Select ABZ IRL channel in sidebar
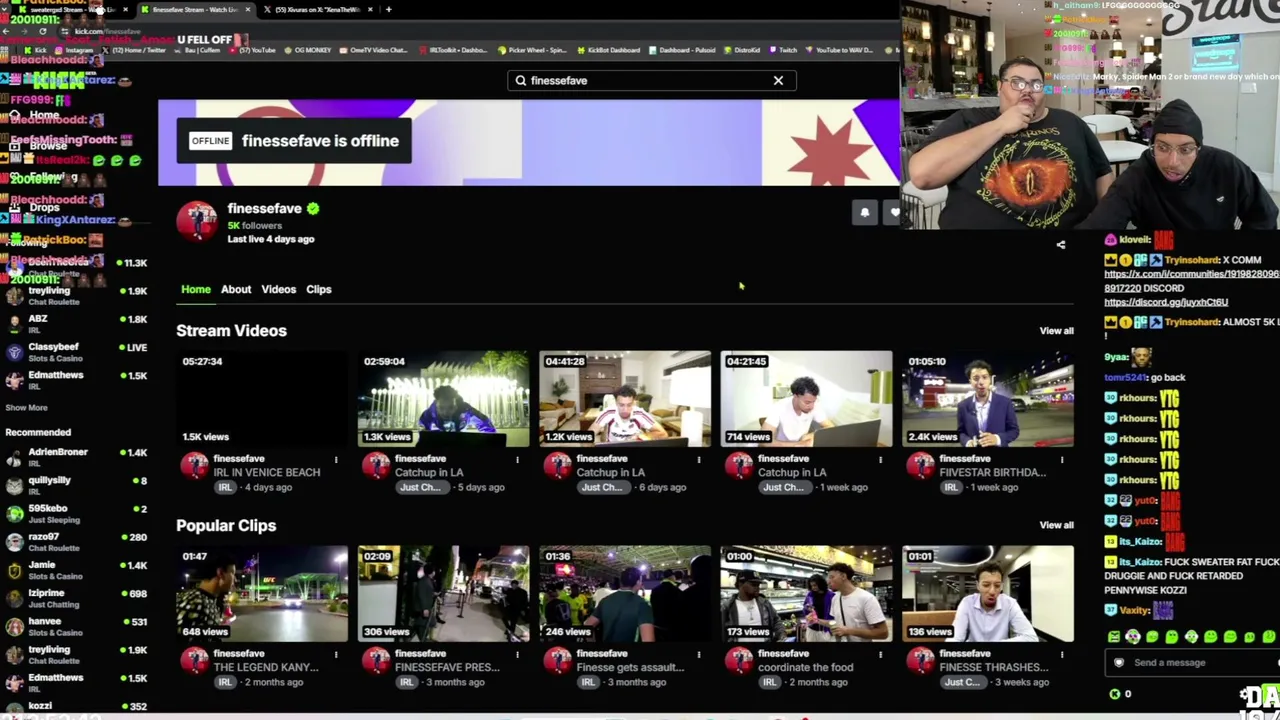 point(75,324)
